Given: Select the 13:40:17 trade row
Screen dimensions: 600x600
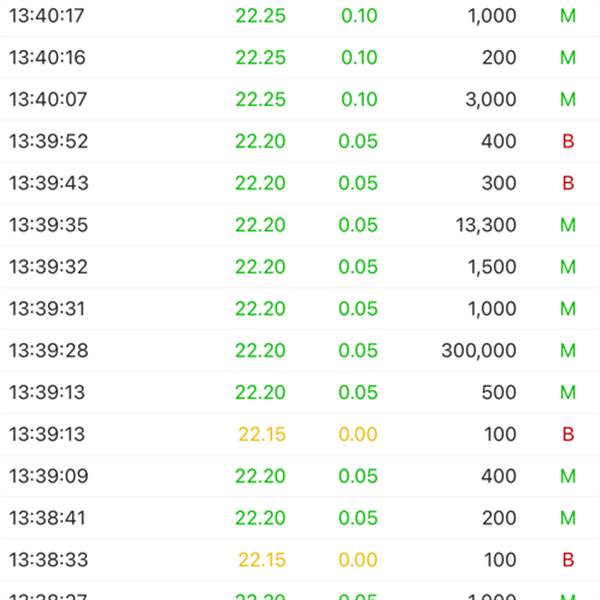Looking at the screenshot, I should [300, 16].
